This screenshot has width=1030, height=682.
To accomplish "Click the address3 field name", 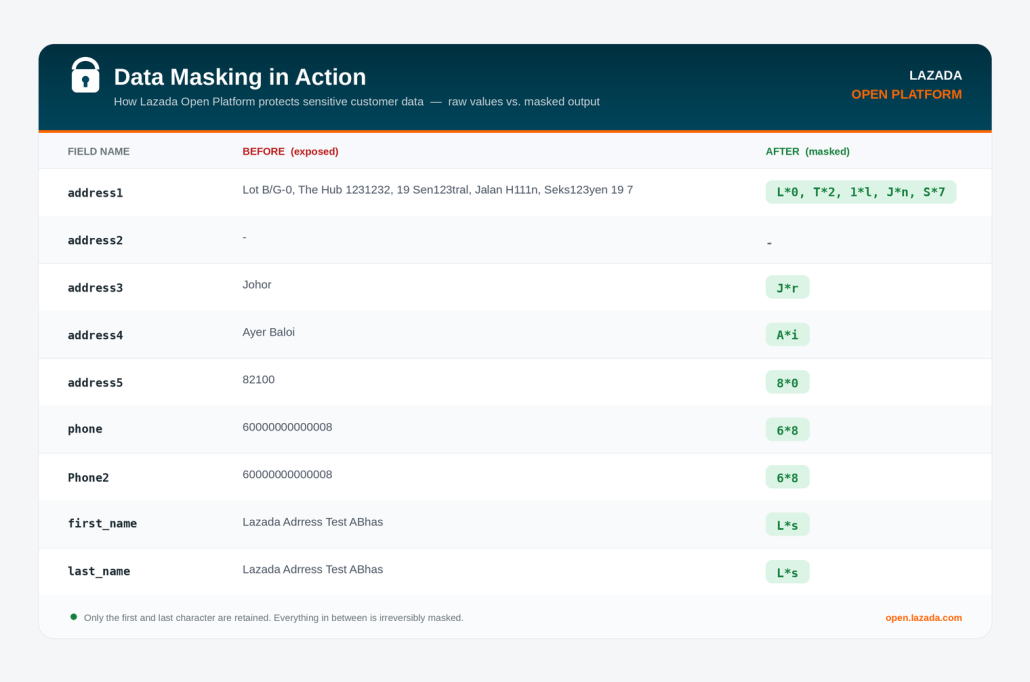I will click(95, 288).
